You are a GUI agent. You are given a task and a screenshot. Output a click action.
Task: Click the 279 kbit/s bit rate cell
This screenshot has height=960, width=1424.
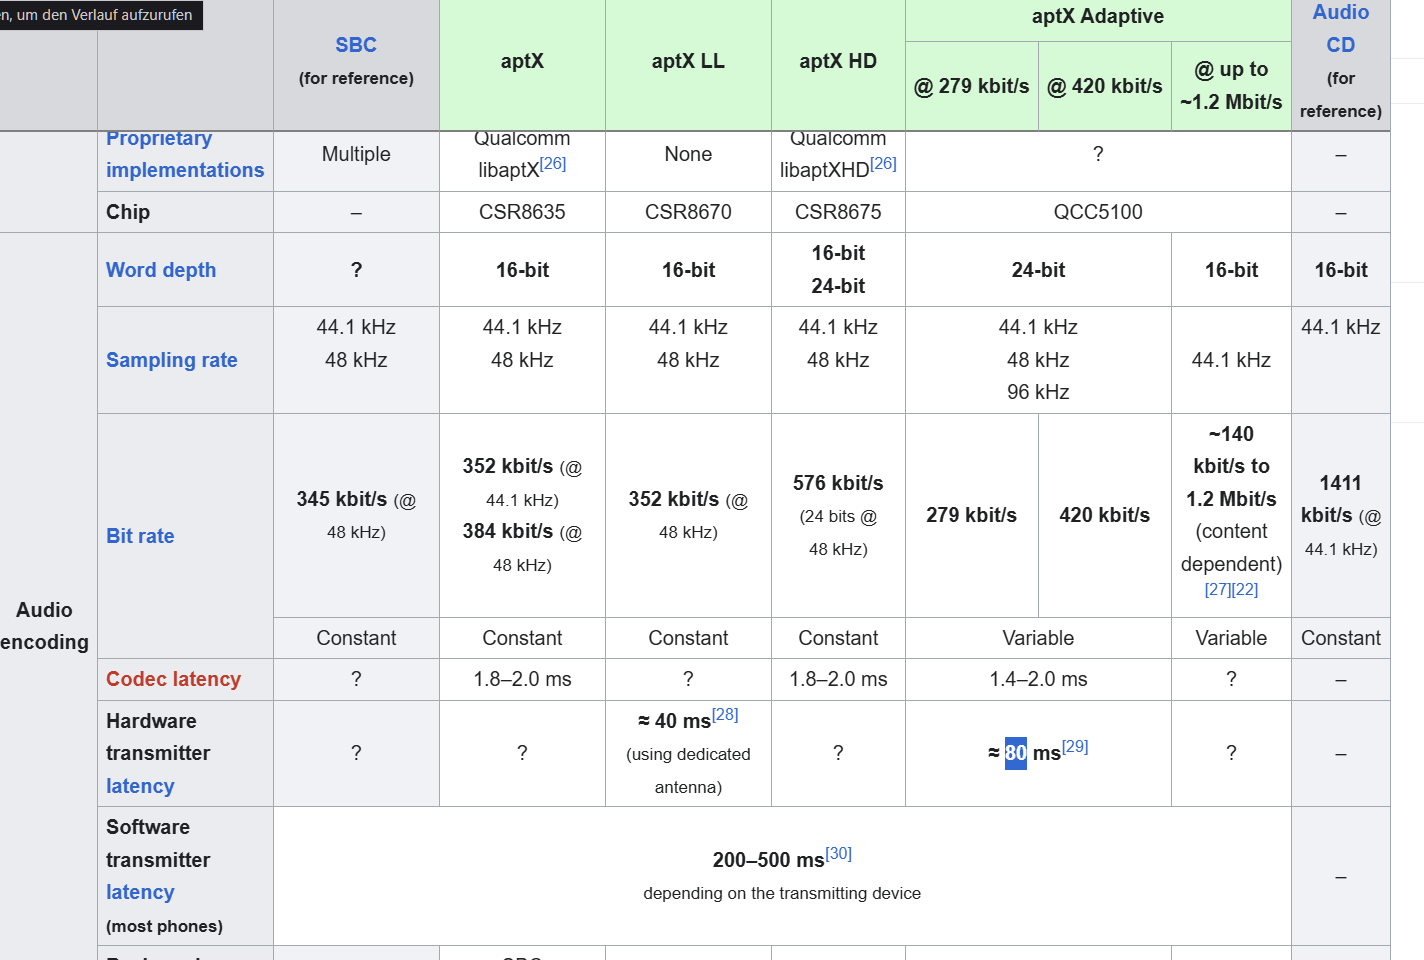(x=971, y=515)
